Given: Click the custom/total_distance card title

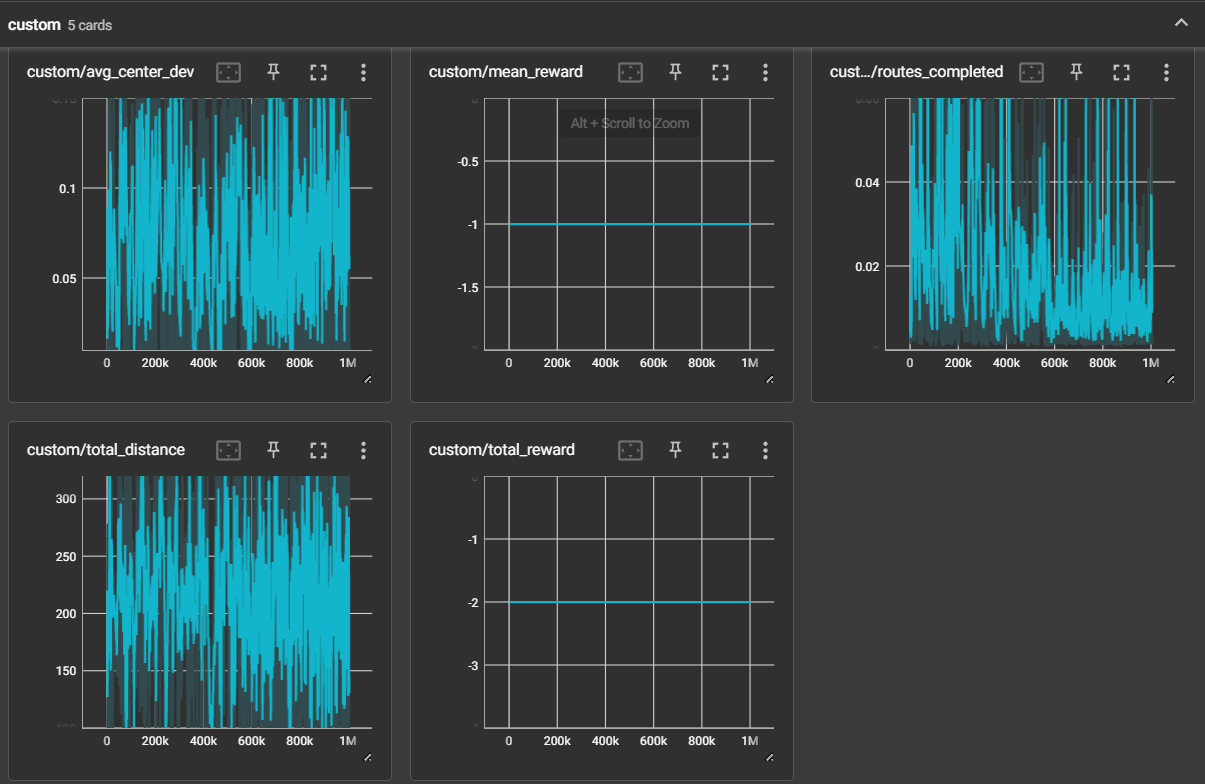Looking at the screenshot, I should [106, 450].
